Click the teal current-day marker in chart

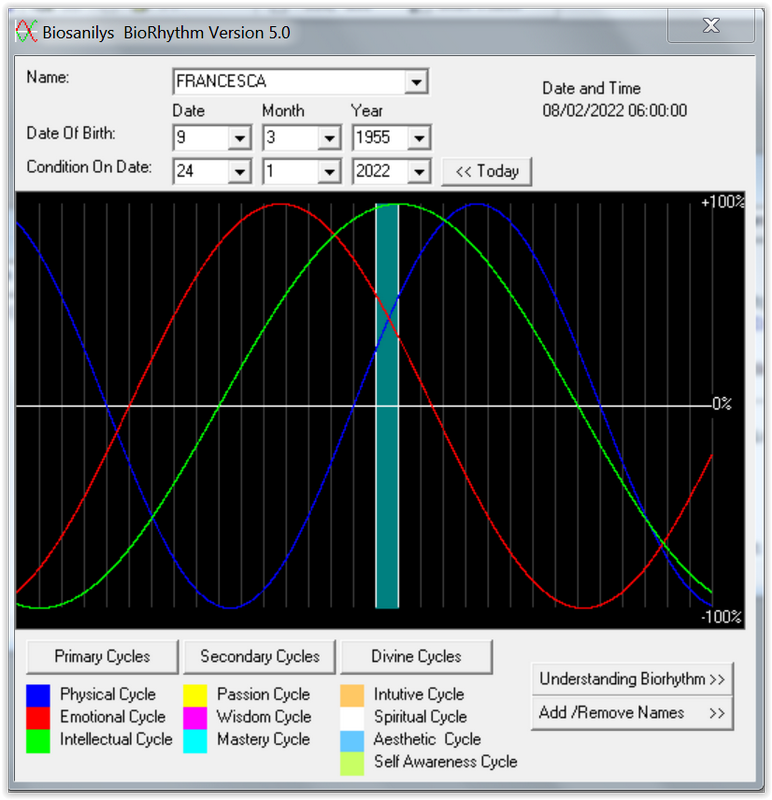click(x=387, y=406)
